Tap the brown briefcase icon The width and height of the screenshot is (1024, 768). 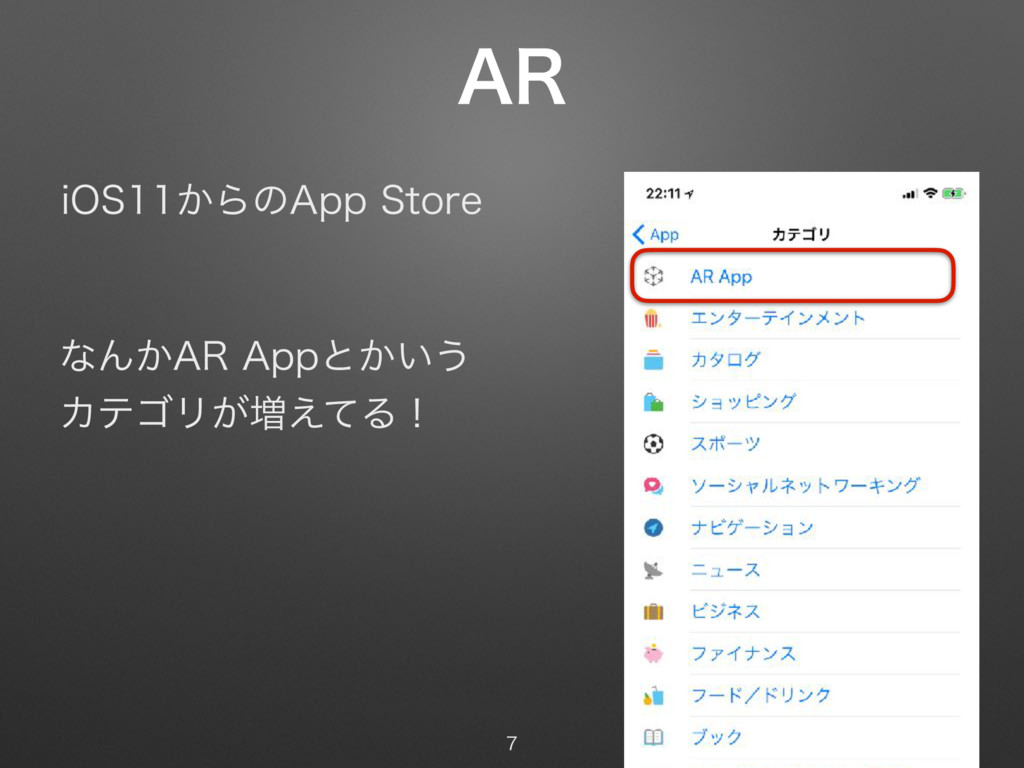653,611
